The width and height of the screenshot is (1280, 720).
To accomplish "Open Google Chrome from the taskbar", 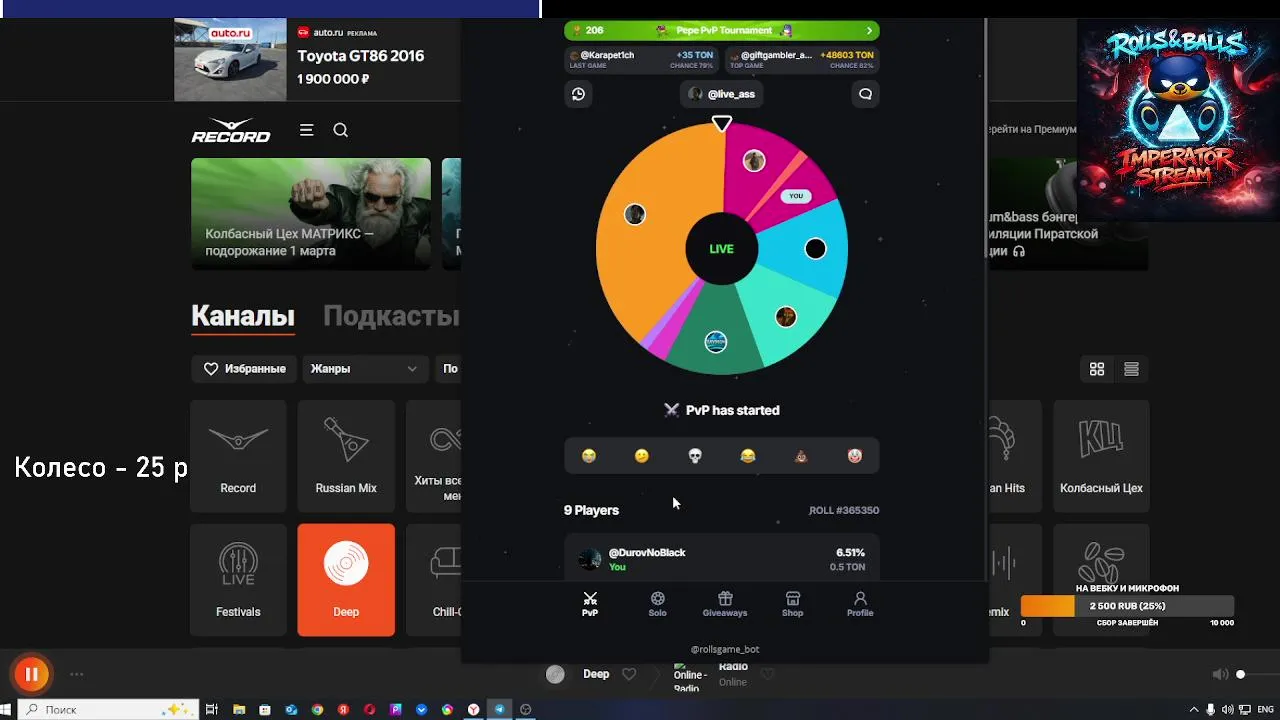I will point(317,709).
